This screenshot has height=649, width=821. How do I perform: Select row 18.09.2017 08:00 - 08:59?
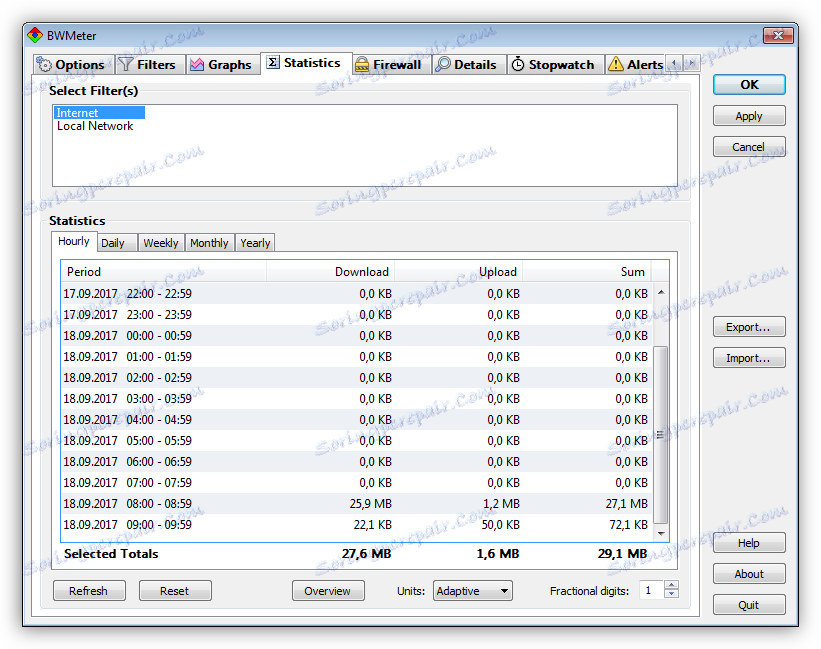357,503
